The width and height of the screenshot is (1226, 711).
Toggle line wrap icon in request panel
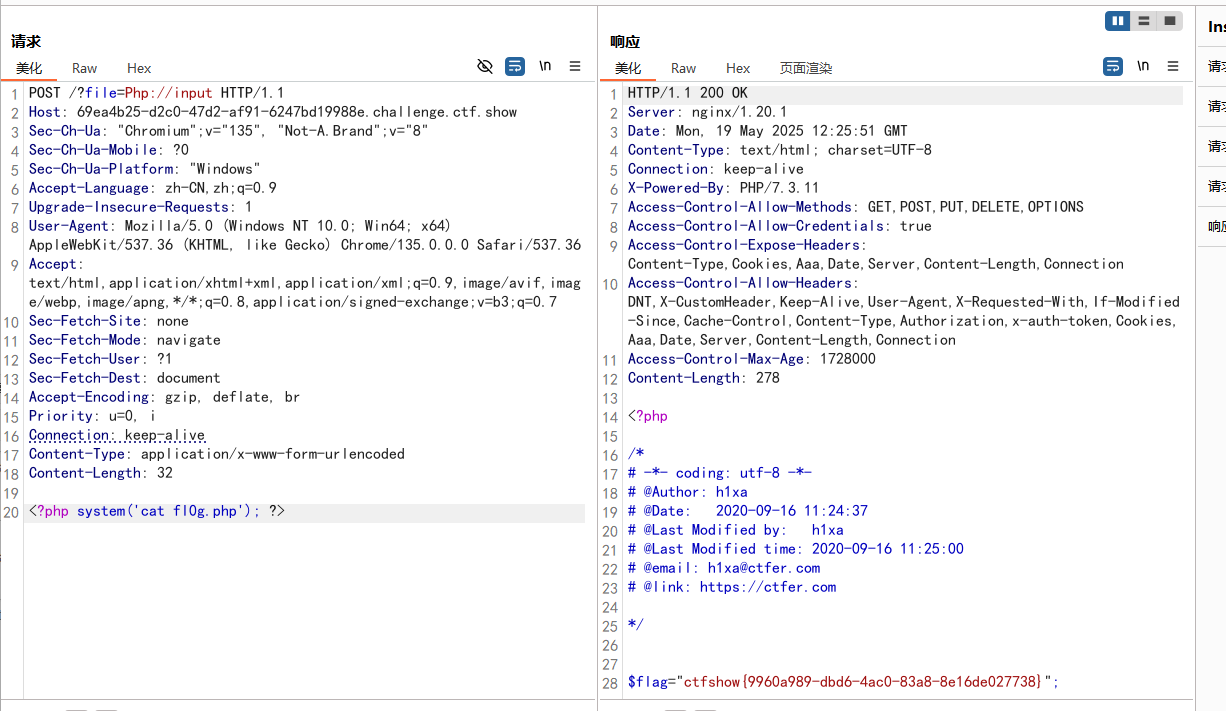(514, 66)
